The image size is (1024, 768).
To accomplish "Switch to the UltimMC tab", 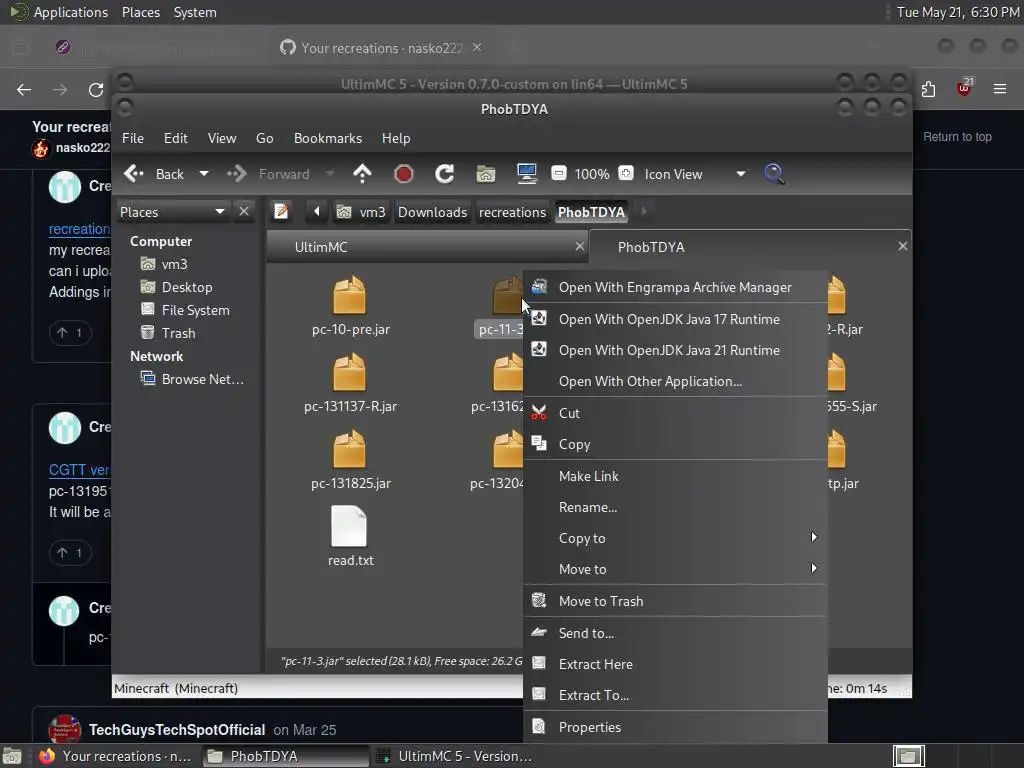I will [x=428, y=247].
